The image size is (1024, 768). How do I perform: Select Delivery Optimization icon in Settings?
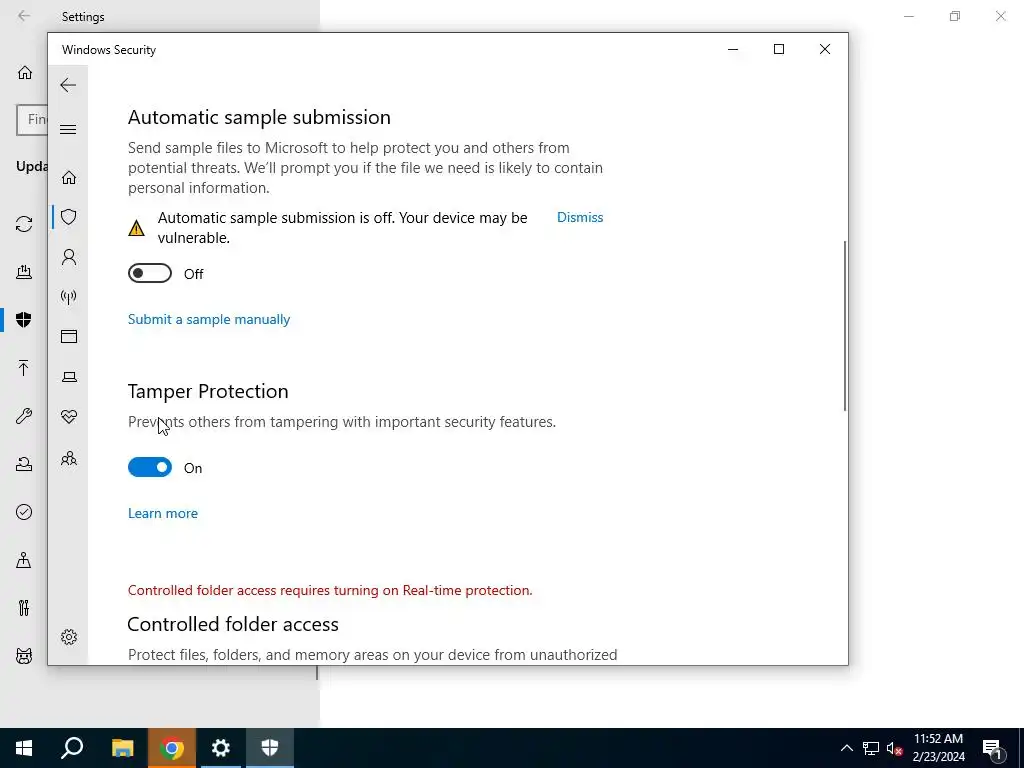[24, 272]
